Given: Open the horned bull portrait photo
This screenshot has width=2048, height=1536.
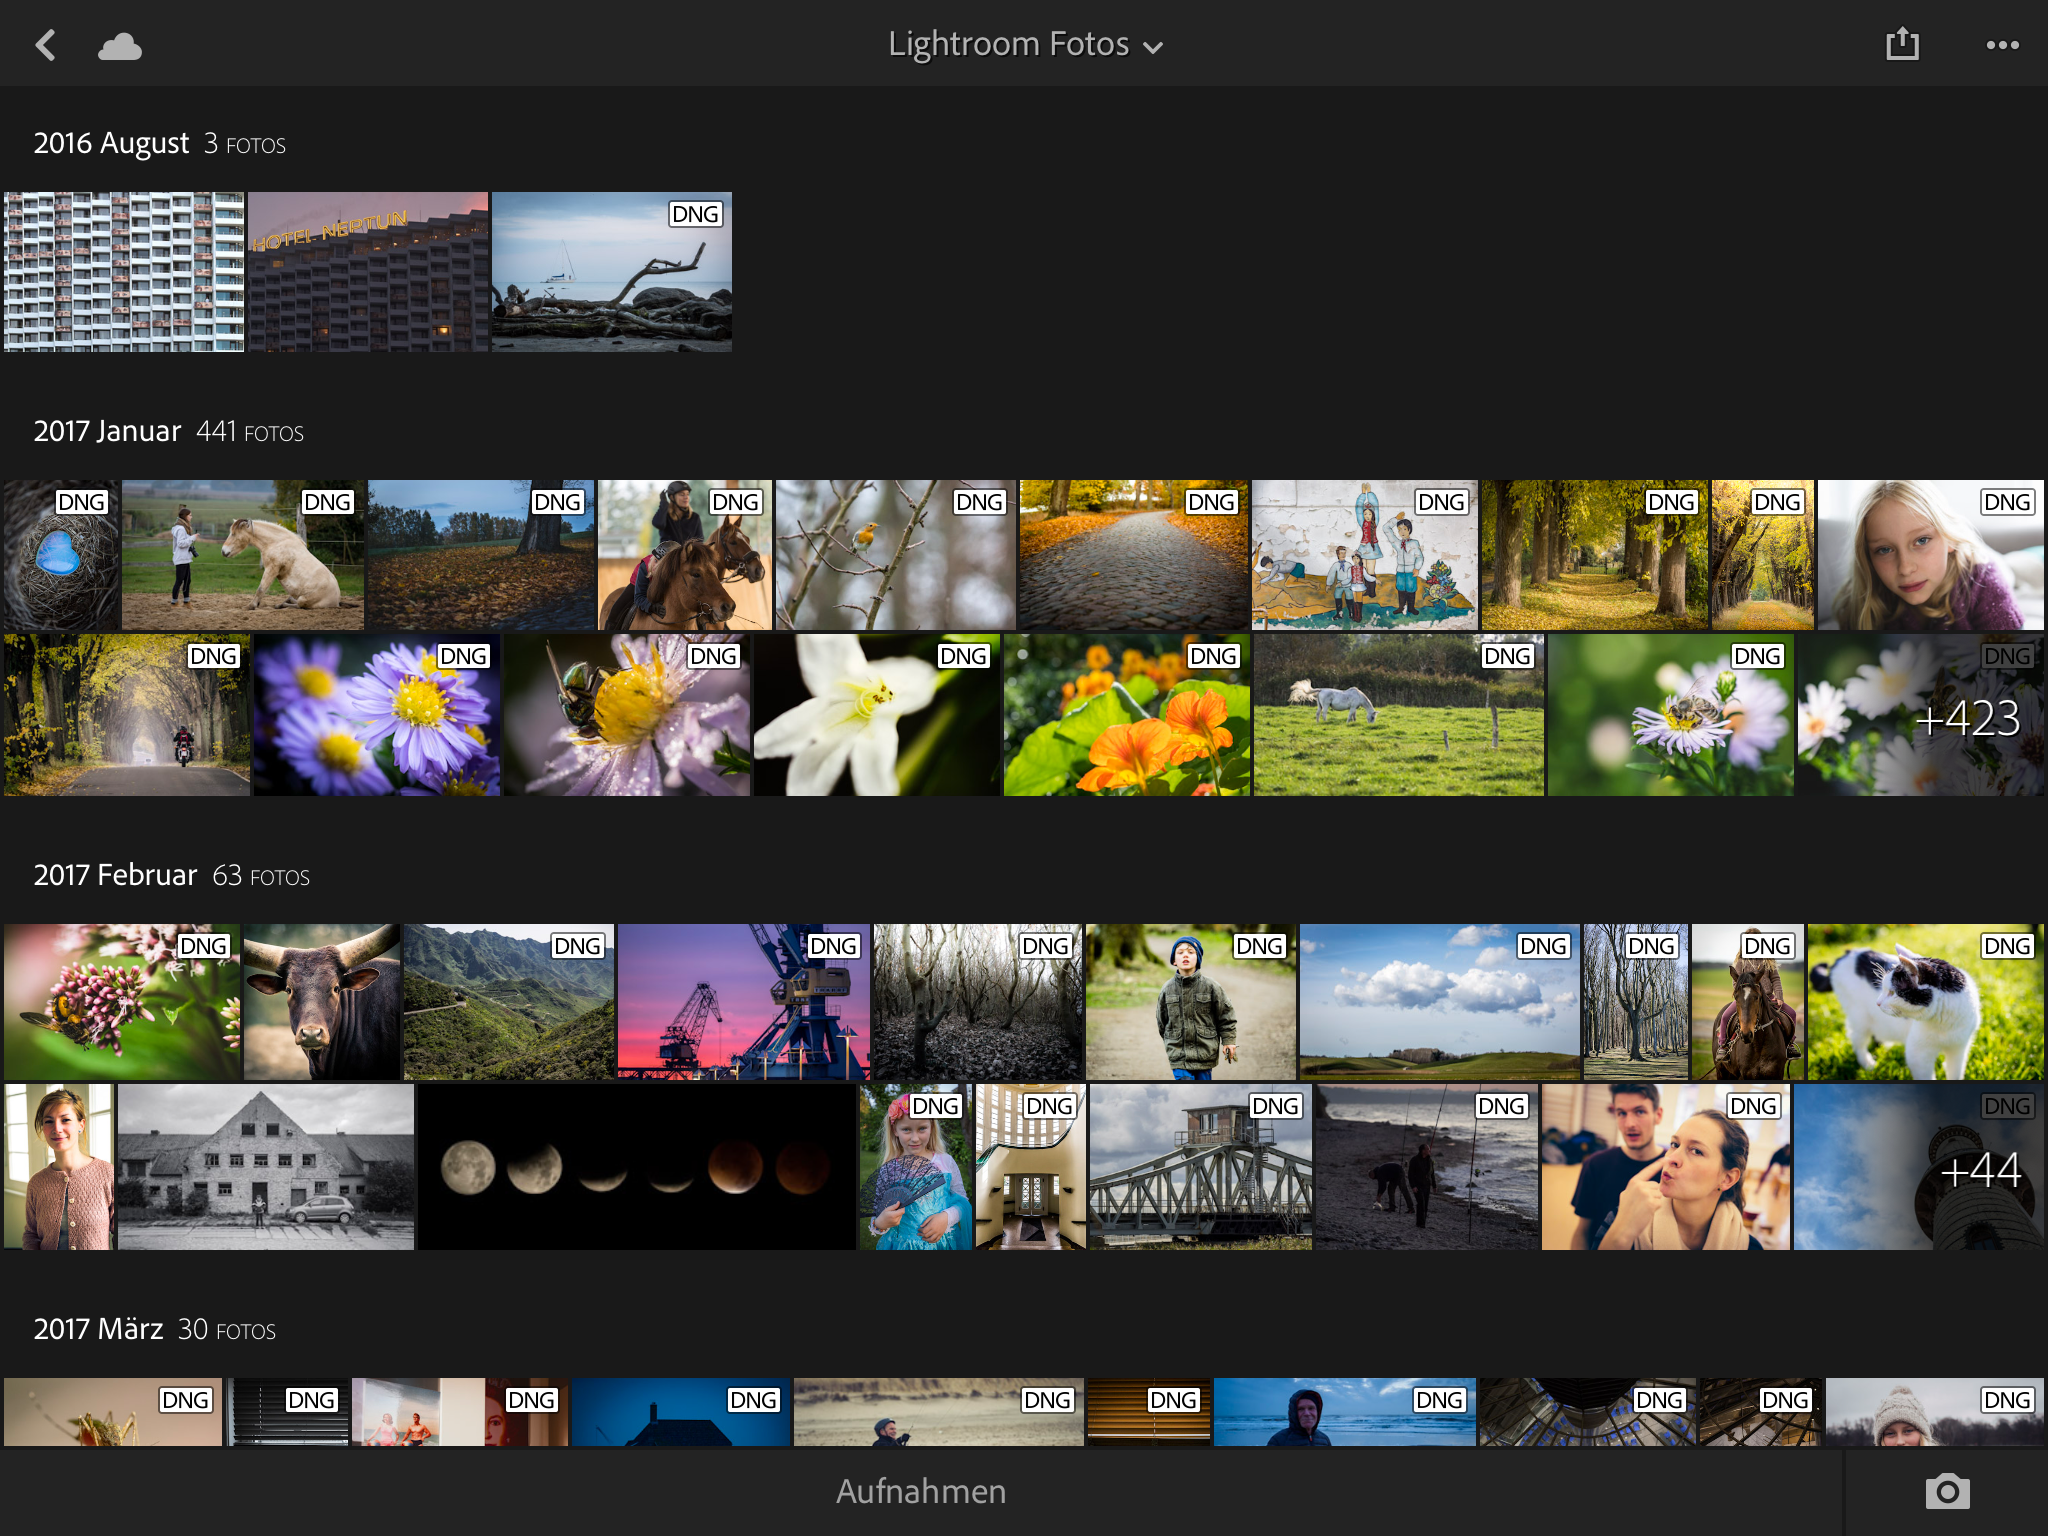Looking at the screenshot, I should [x=322, y=1002].
